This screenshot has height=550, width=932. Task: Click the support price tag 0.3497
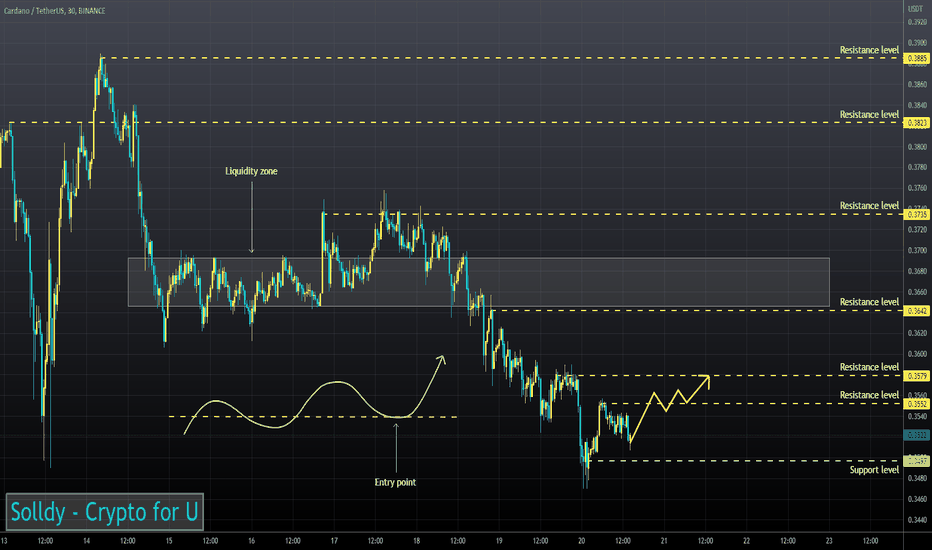pos(917,461)
